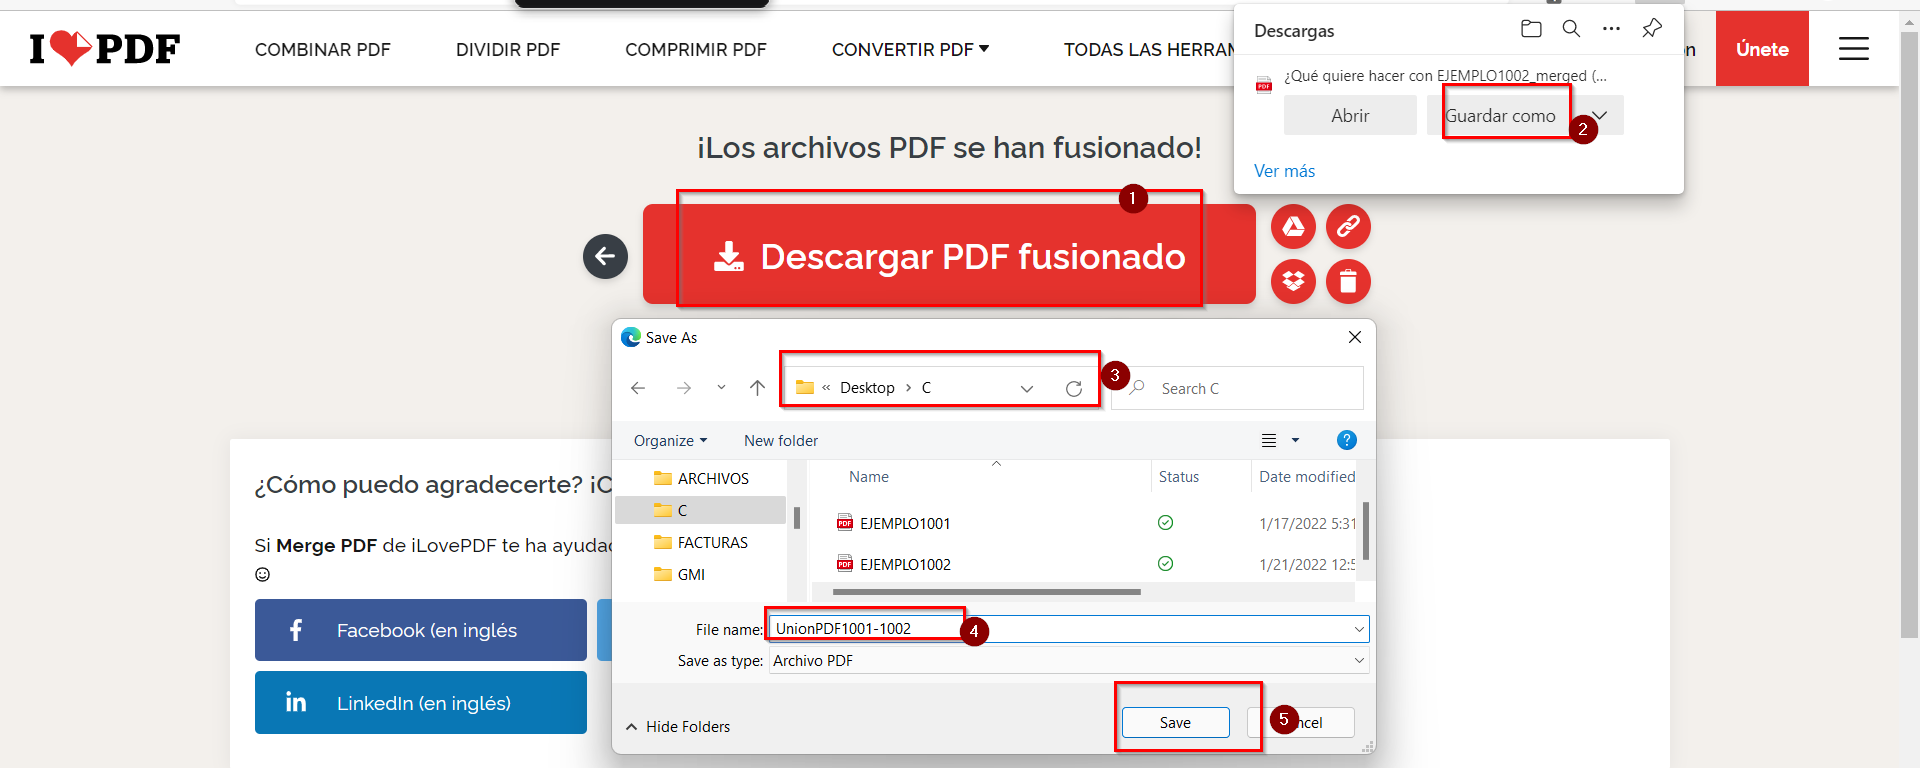Open view options dropdown arrow
1920x768 pixels.
pyautogui.click(x=1295, y=440)
